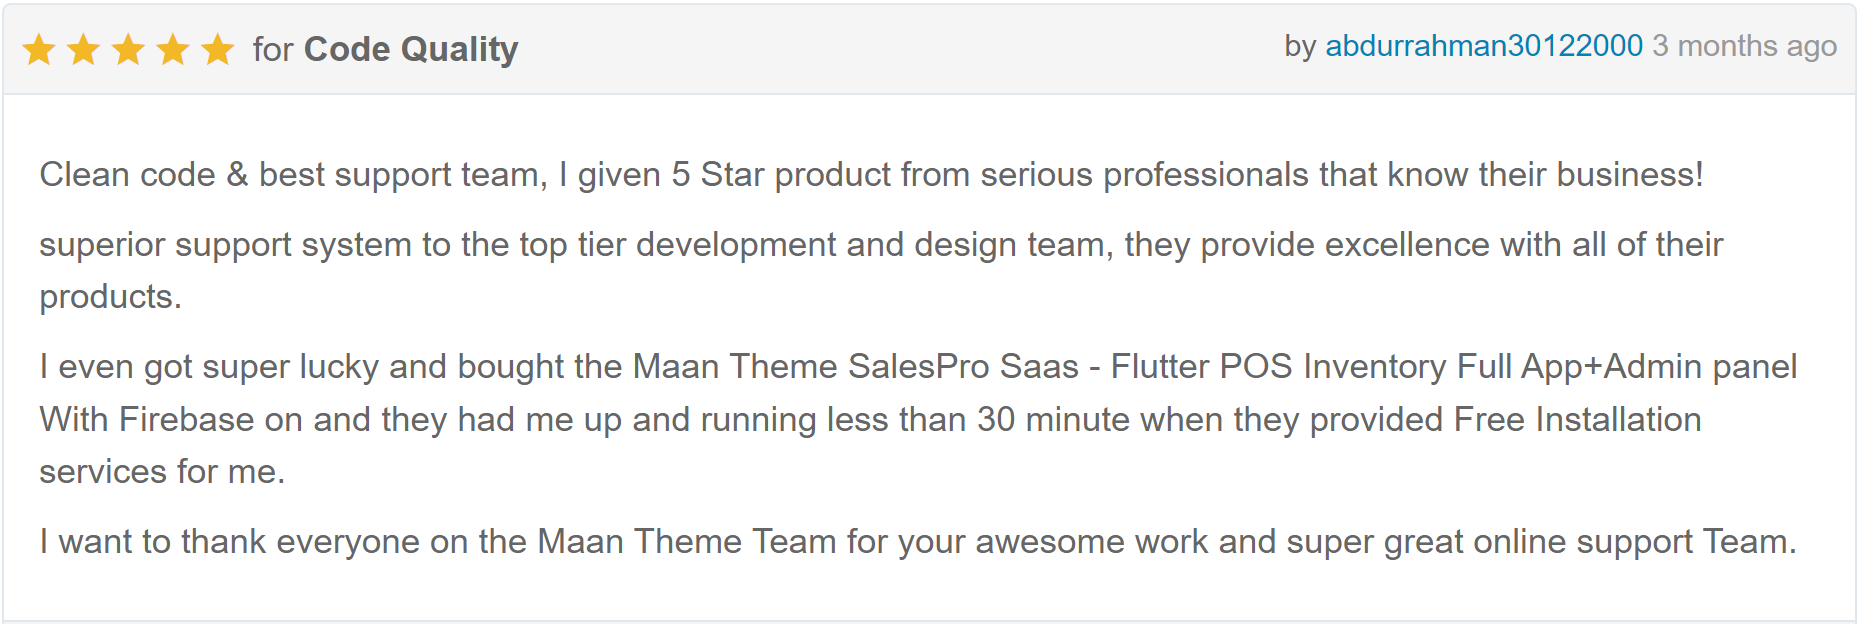Click the standalone word 'products.'
This screenshot has height=624, width=1860.
click(110, 297)
